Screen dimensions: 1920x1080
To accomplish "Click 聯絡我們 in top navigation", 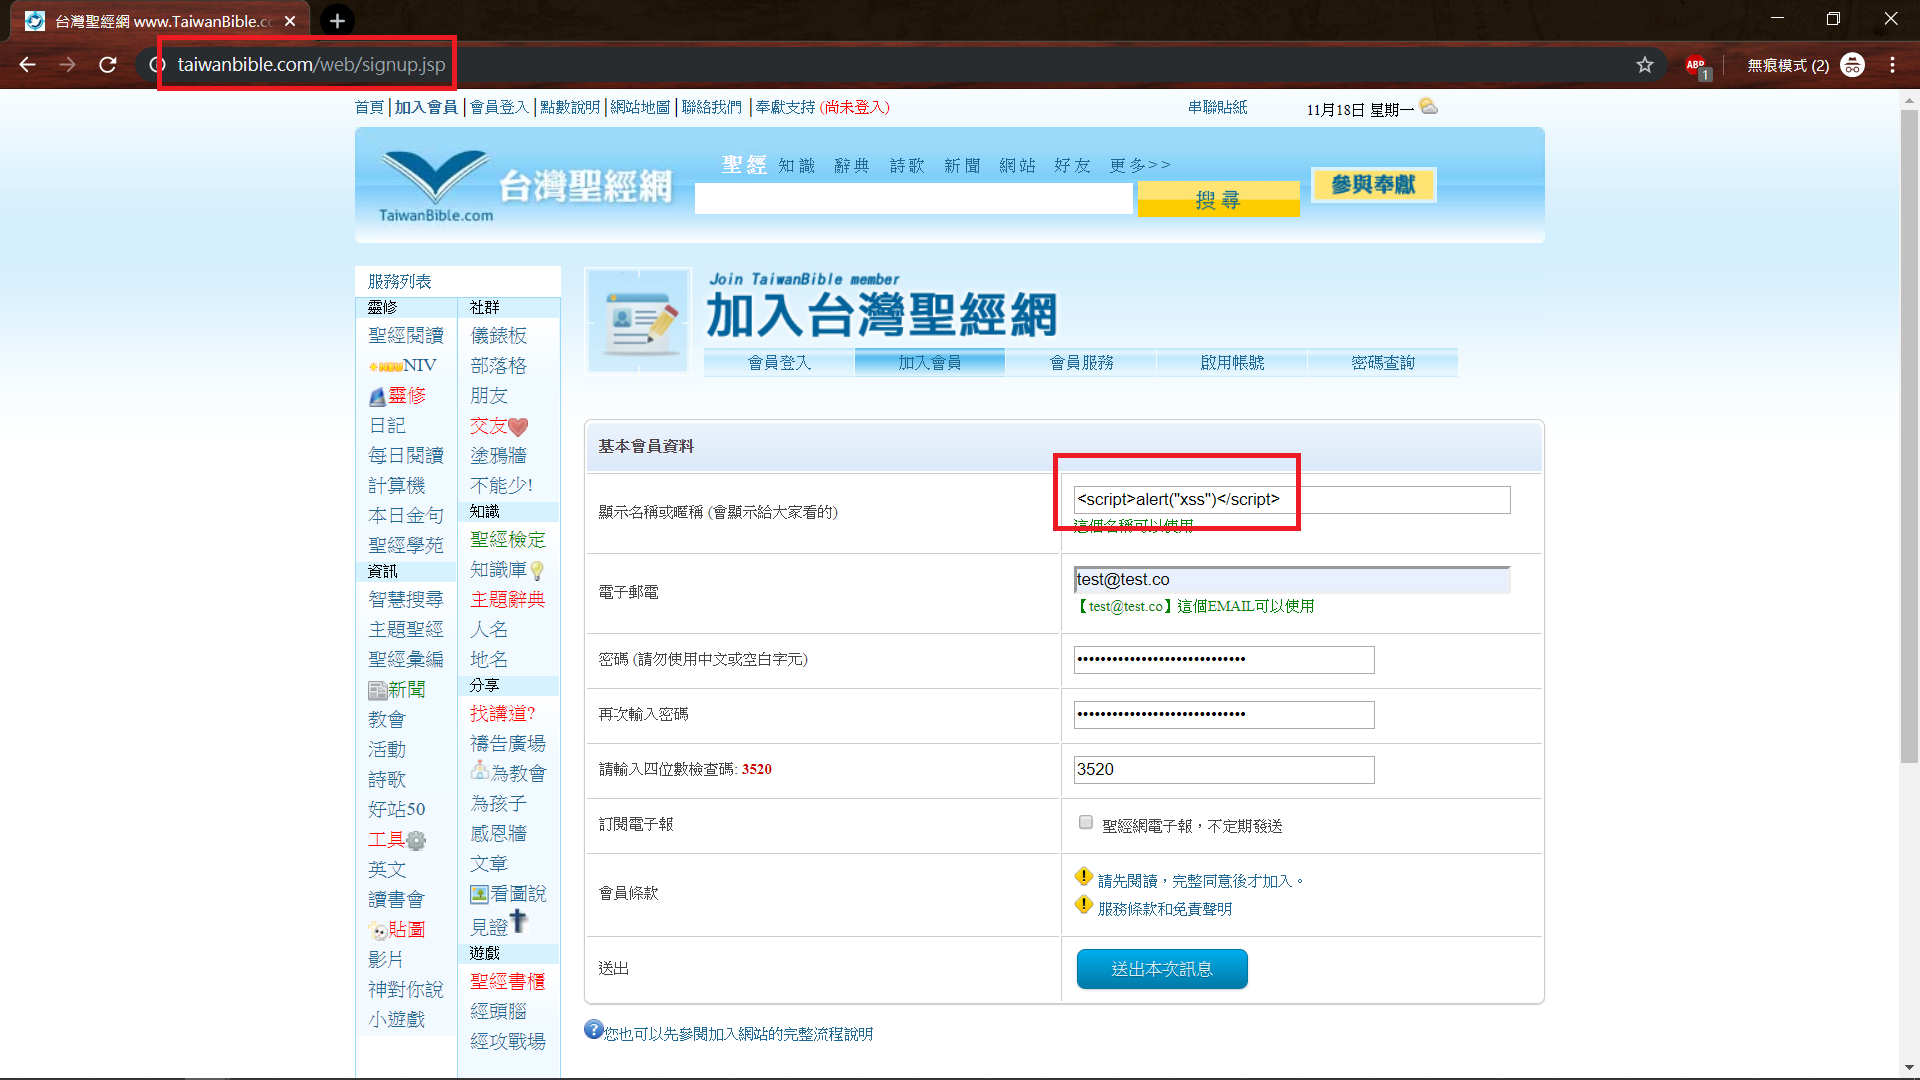I will pyautogui.click(x=712, y=107).
